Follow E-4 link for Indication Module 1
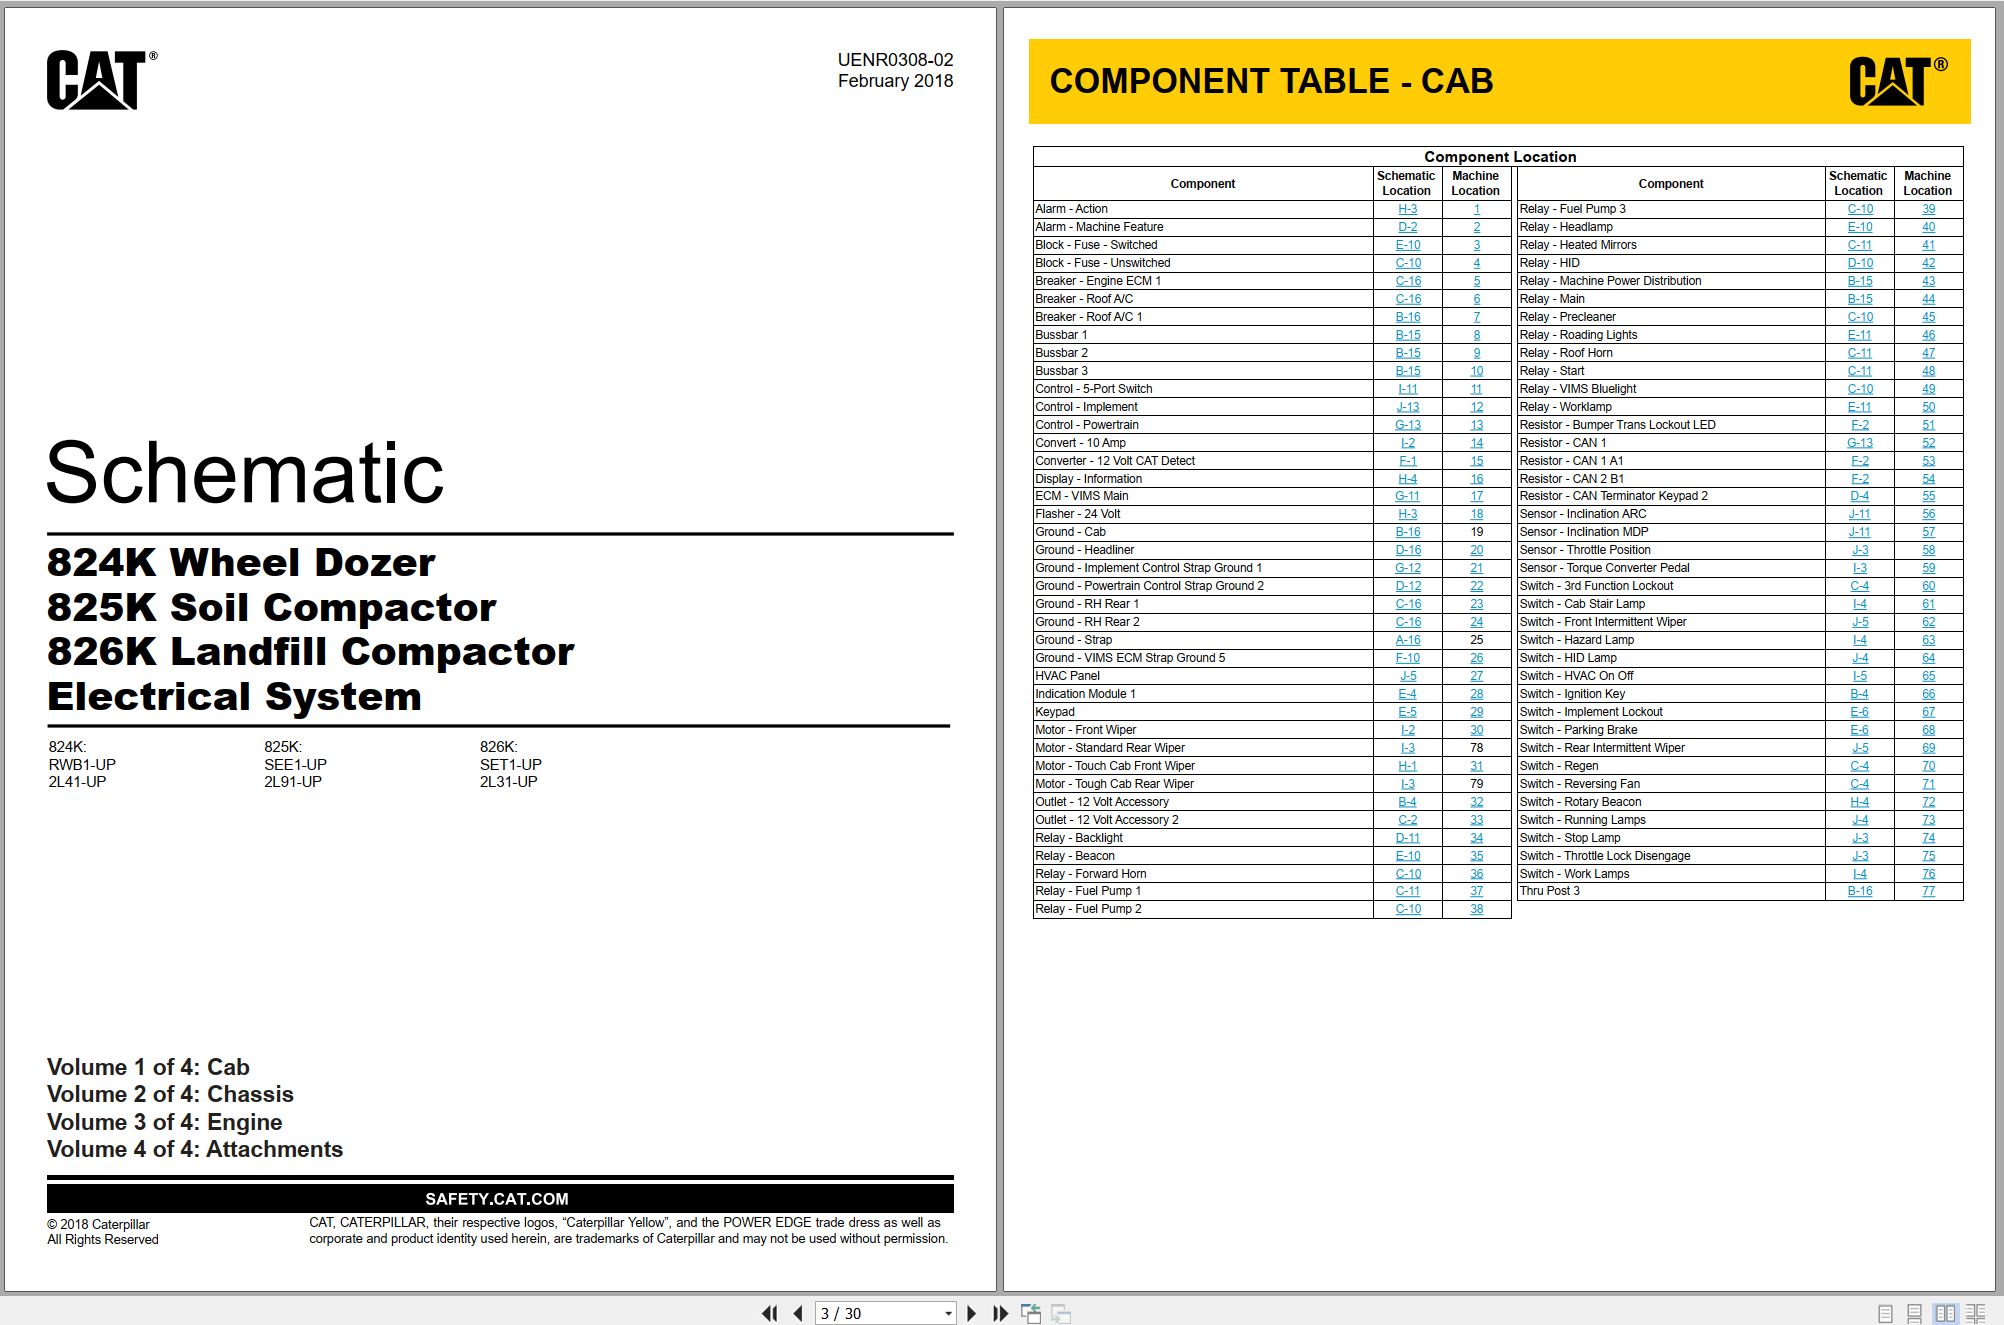 pyautogui.click(x=1407, y=694)
